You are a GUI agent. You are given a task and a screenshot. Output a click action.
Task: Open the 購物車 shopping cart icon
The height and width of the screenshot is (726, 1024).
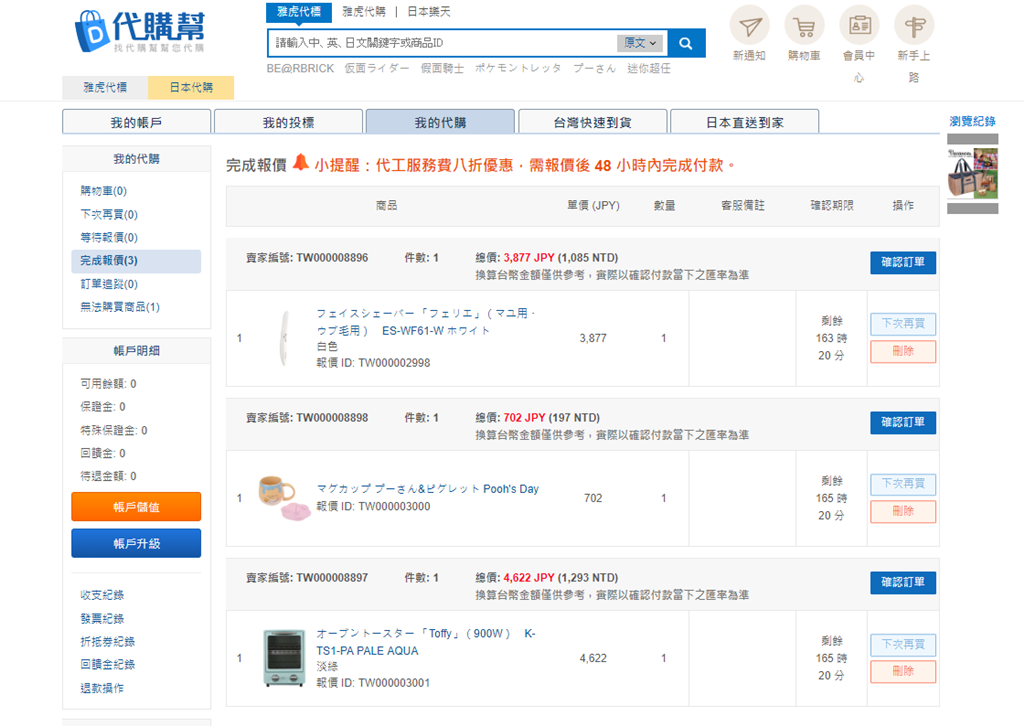[804, 25]
